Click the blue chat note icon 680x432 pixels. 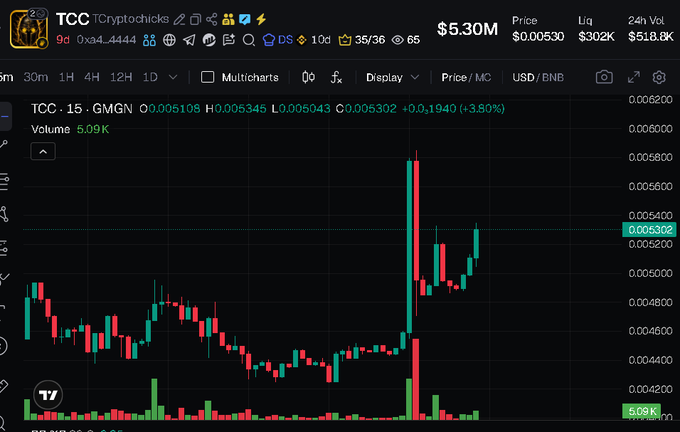245,19
